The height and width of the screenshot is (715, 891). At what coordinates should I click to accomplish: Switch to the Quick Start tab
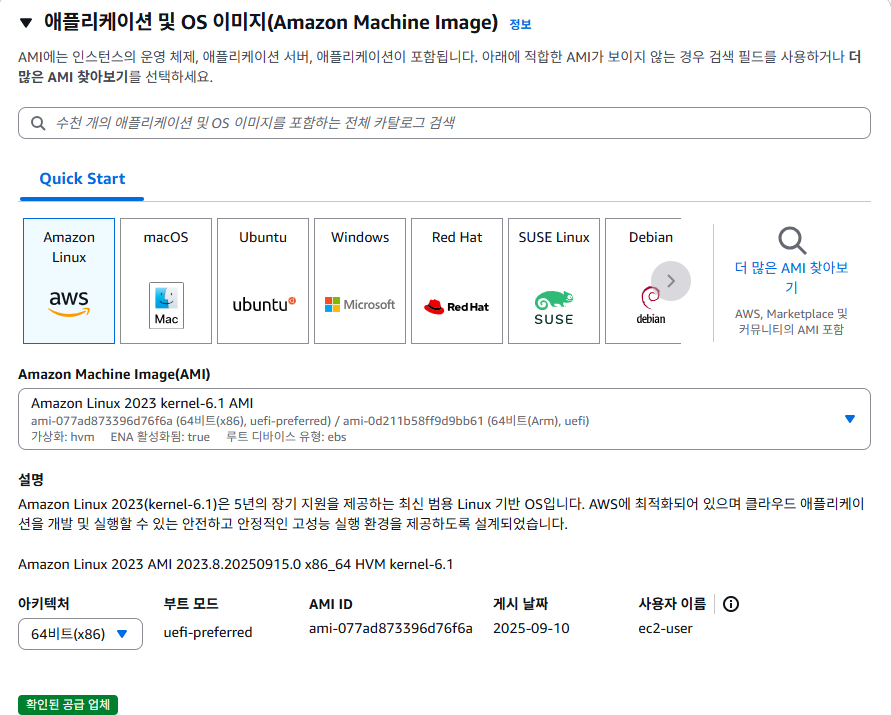pos(82,179)
